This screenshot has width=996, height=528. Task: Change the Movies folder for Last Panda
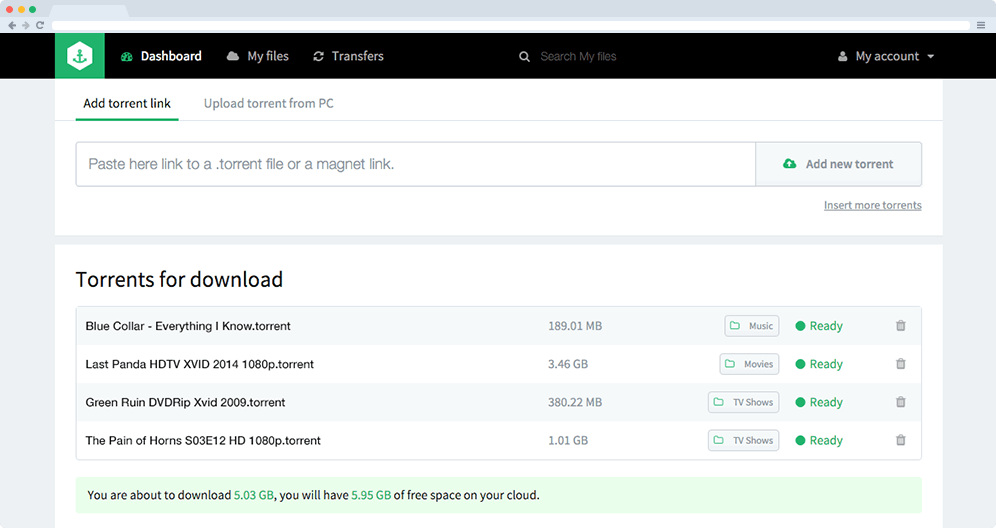pyautogui.click(x=749, y=364)
